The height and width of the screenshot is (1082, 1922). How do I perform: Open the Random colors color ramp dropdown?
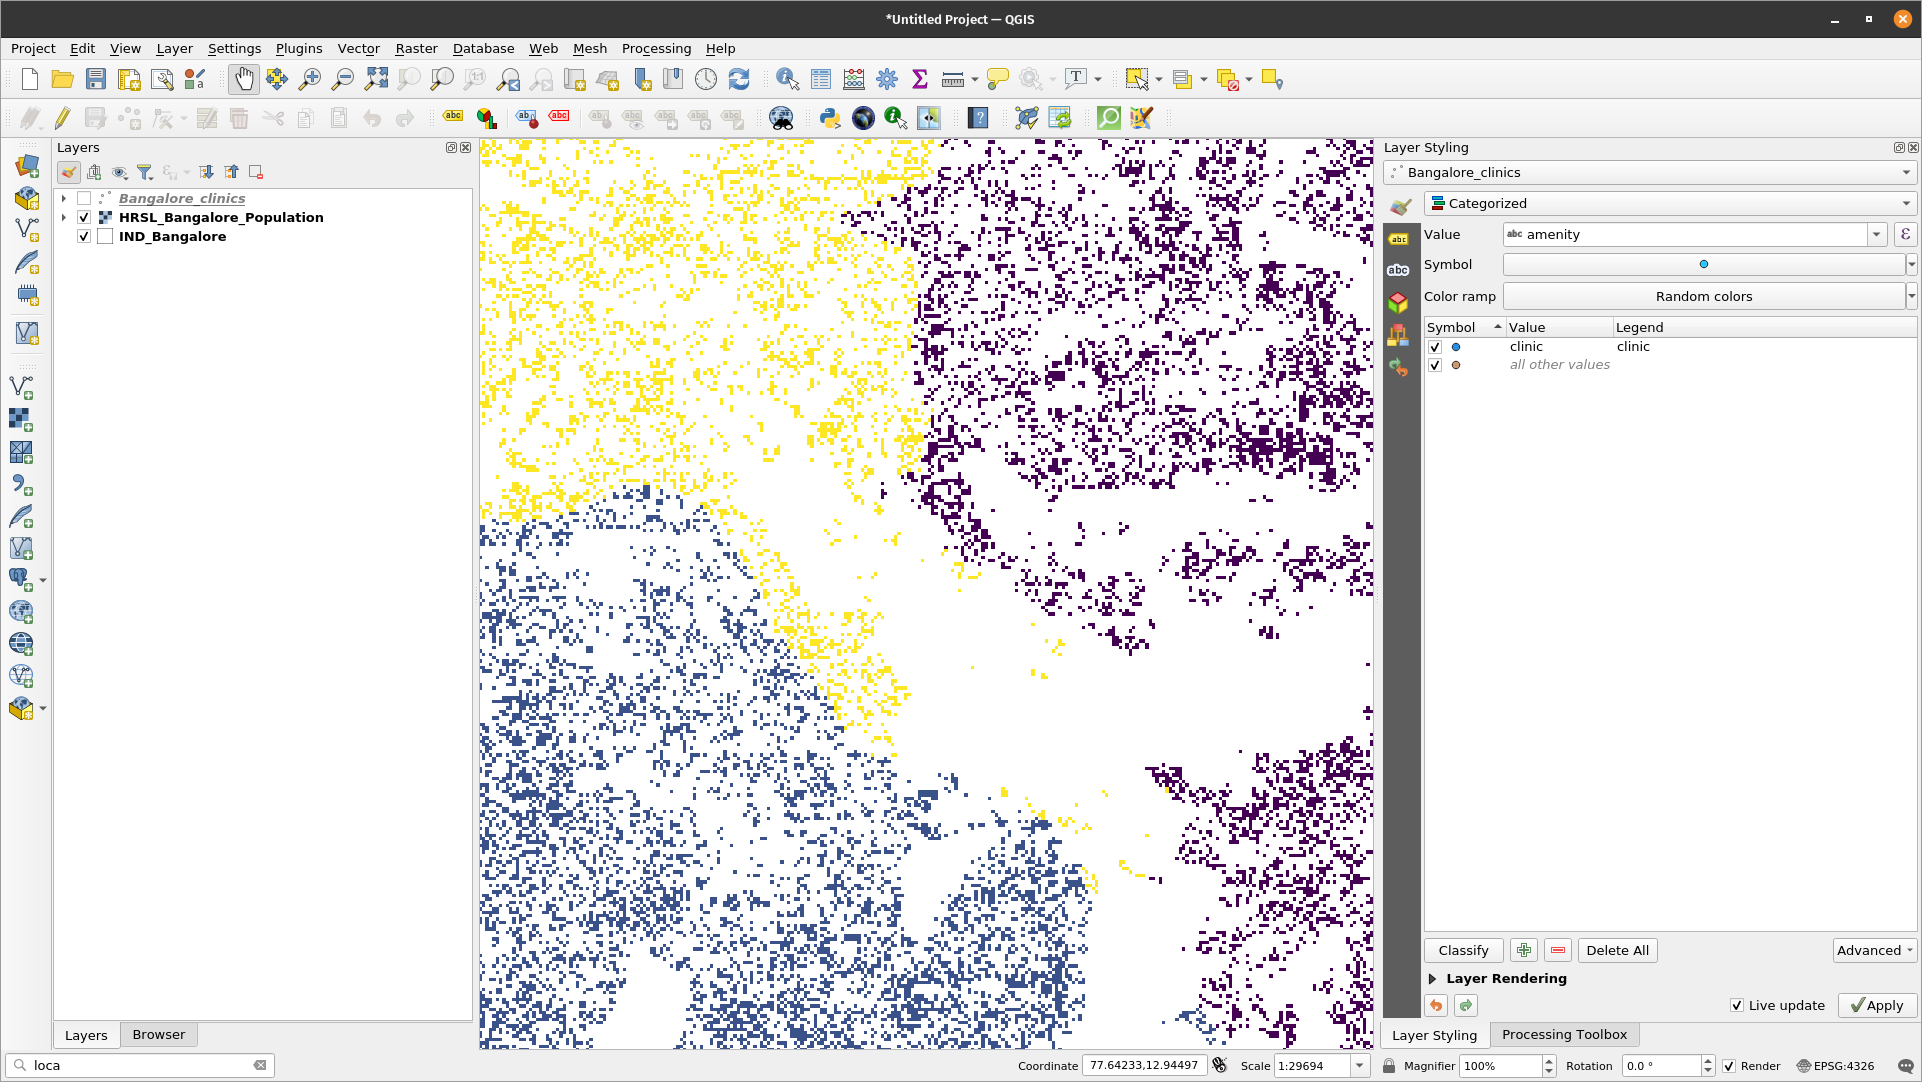pyautogui.click(x=1911, y=296)
